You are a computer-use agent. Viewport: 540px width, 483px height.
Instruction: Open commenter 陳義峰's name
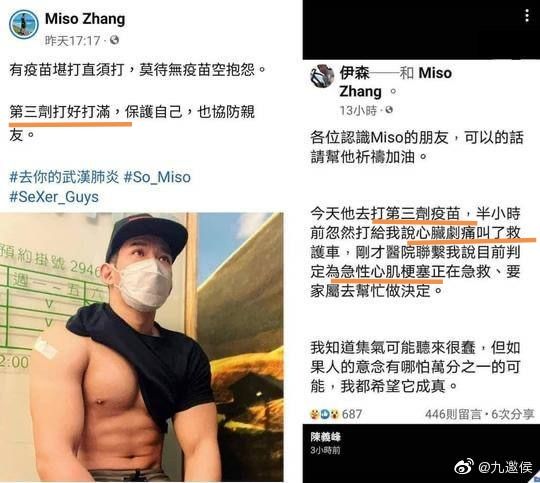(325, 437)
